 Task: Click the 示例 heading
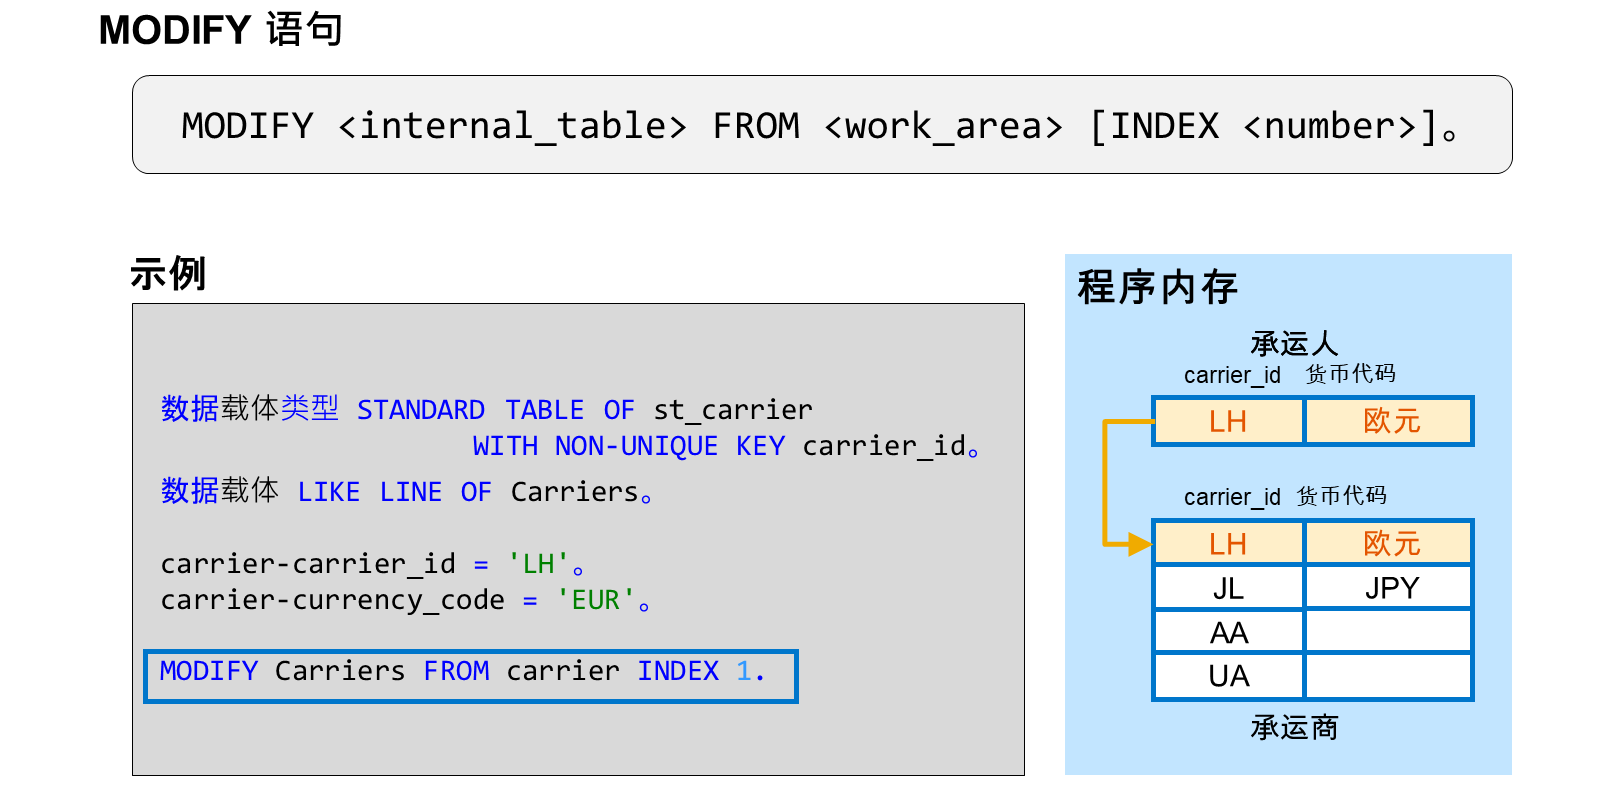[168, 273]
